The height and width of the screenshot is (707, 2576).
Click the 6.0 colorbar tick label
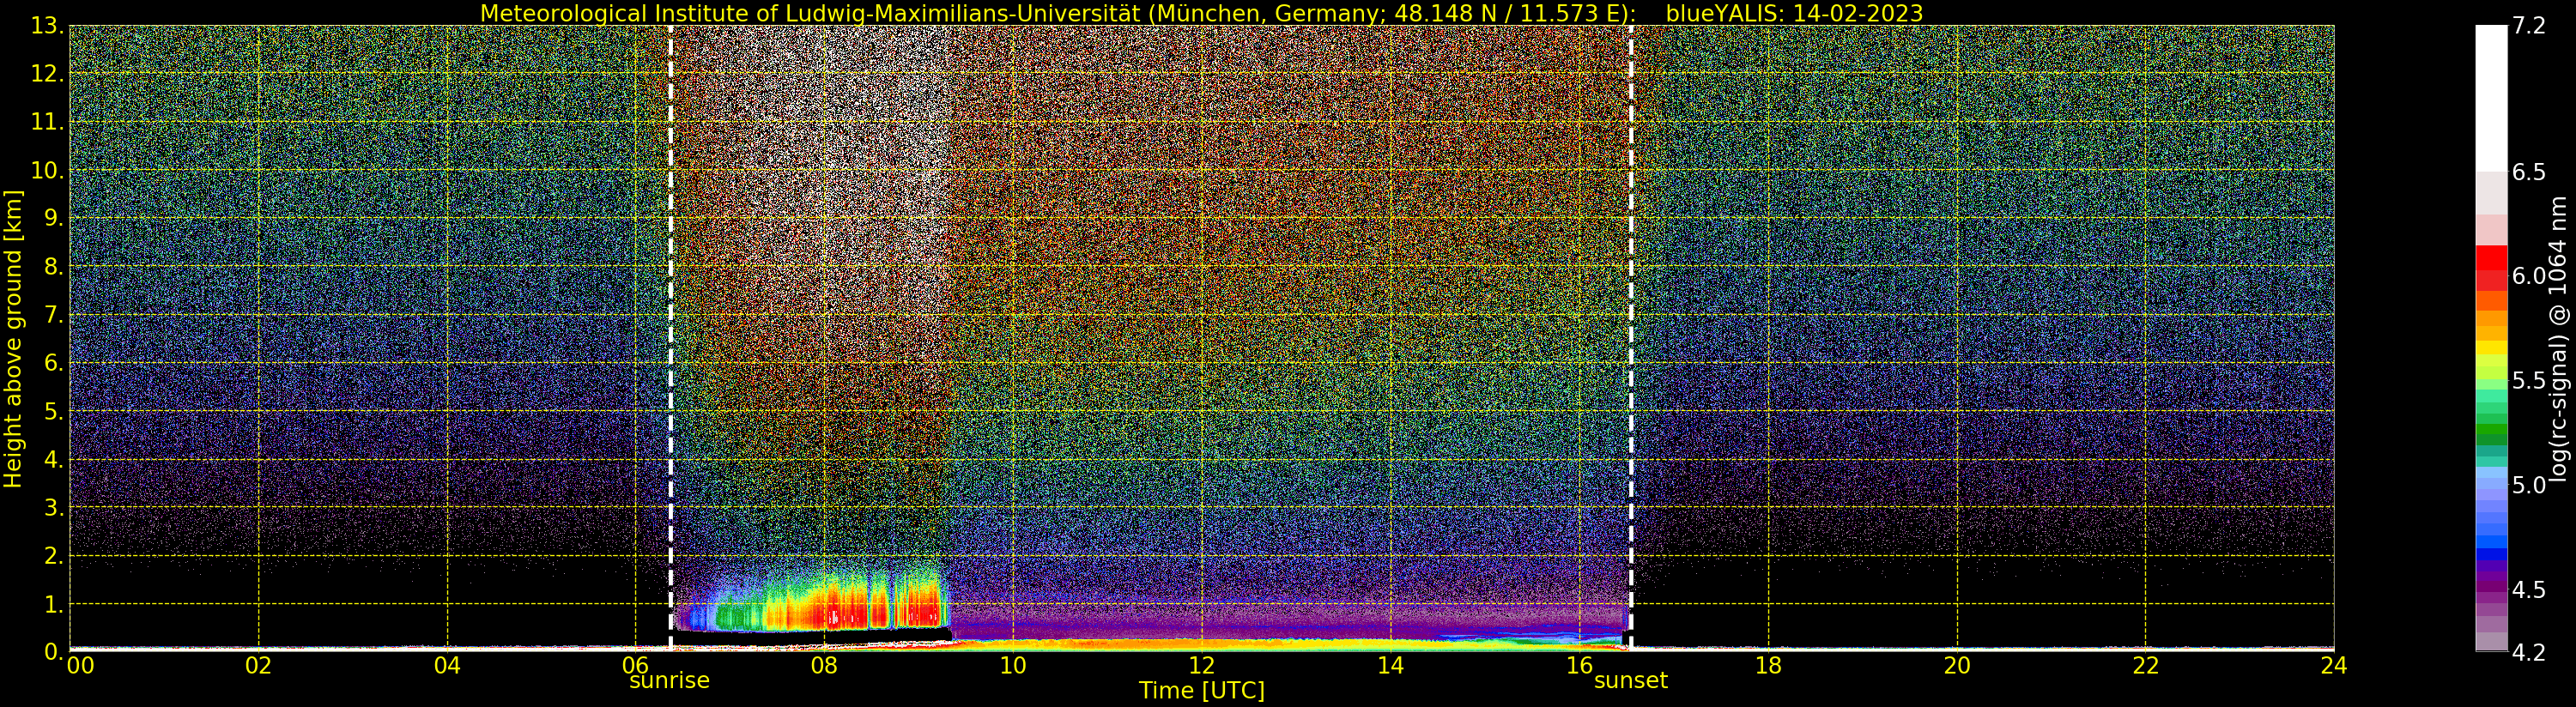point(2529,276)
